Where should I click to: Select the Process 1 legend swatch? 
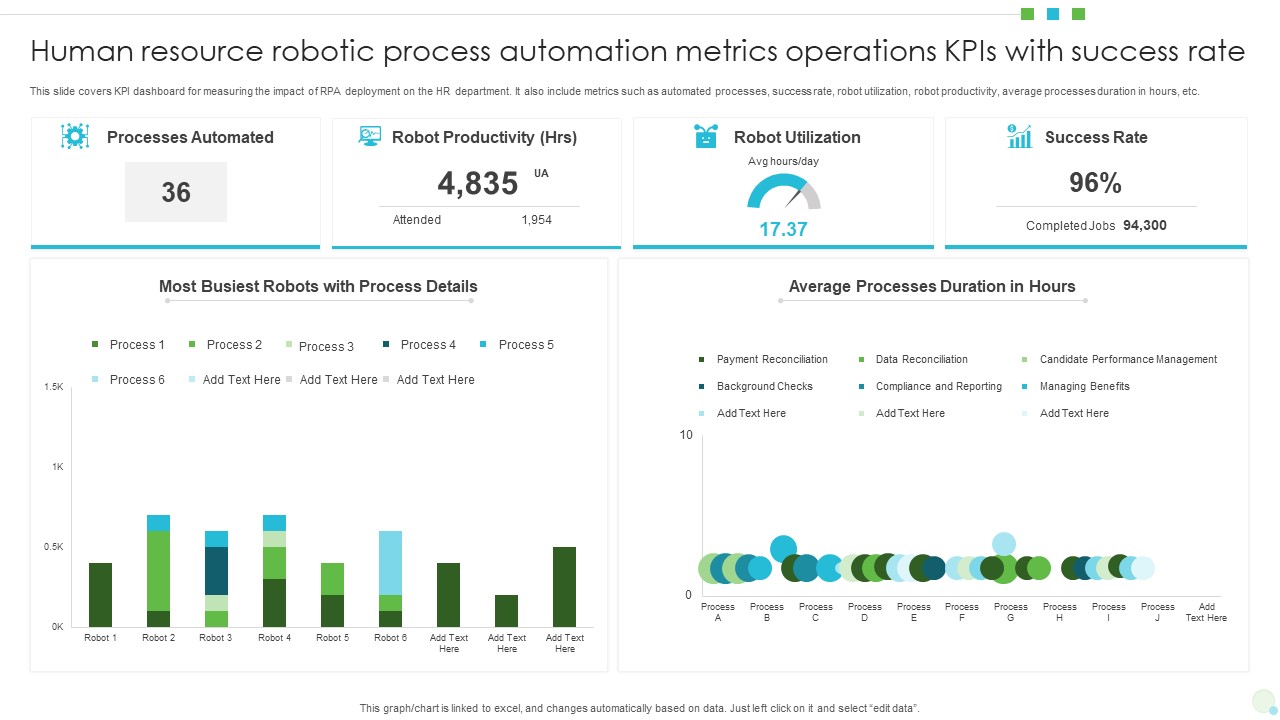pos(95,345)
